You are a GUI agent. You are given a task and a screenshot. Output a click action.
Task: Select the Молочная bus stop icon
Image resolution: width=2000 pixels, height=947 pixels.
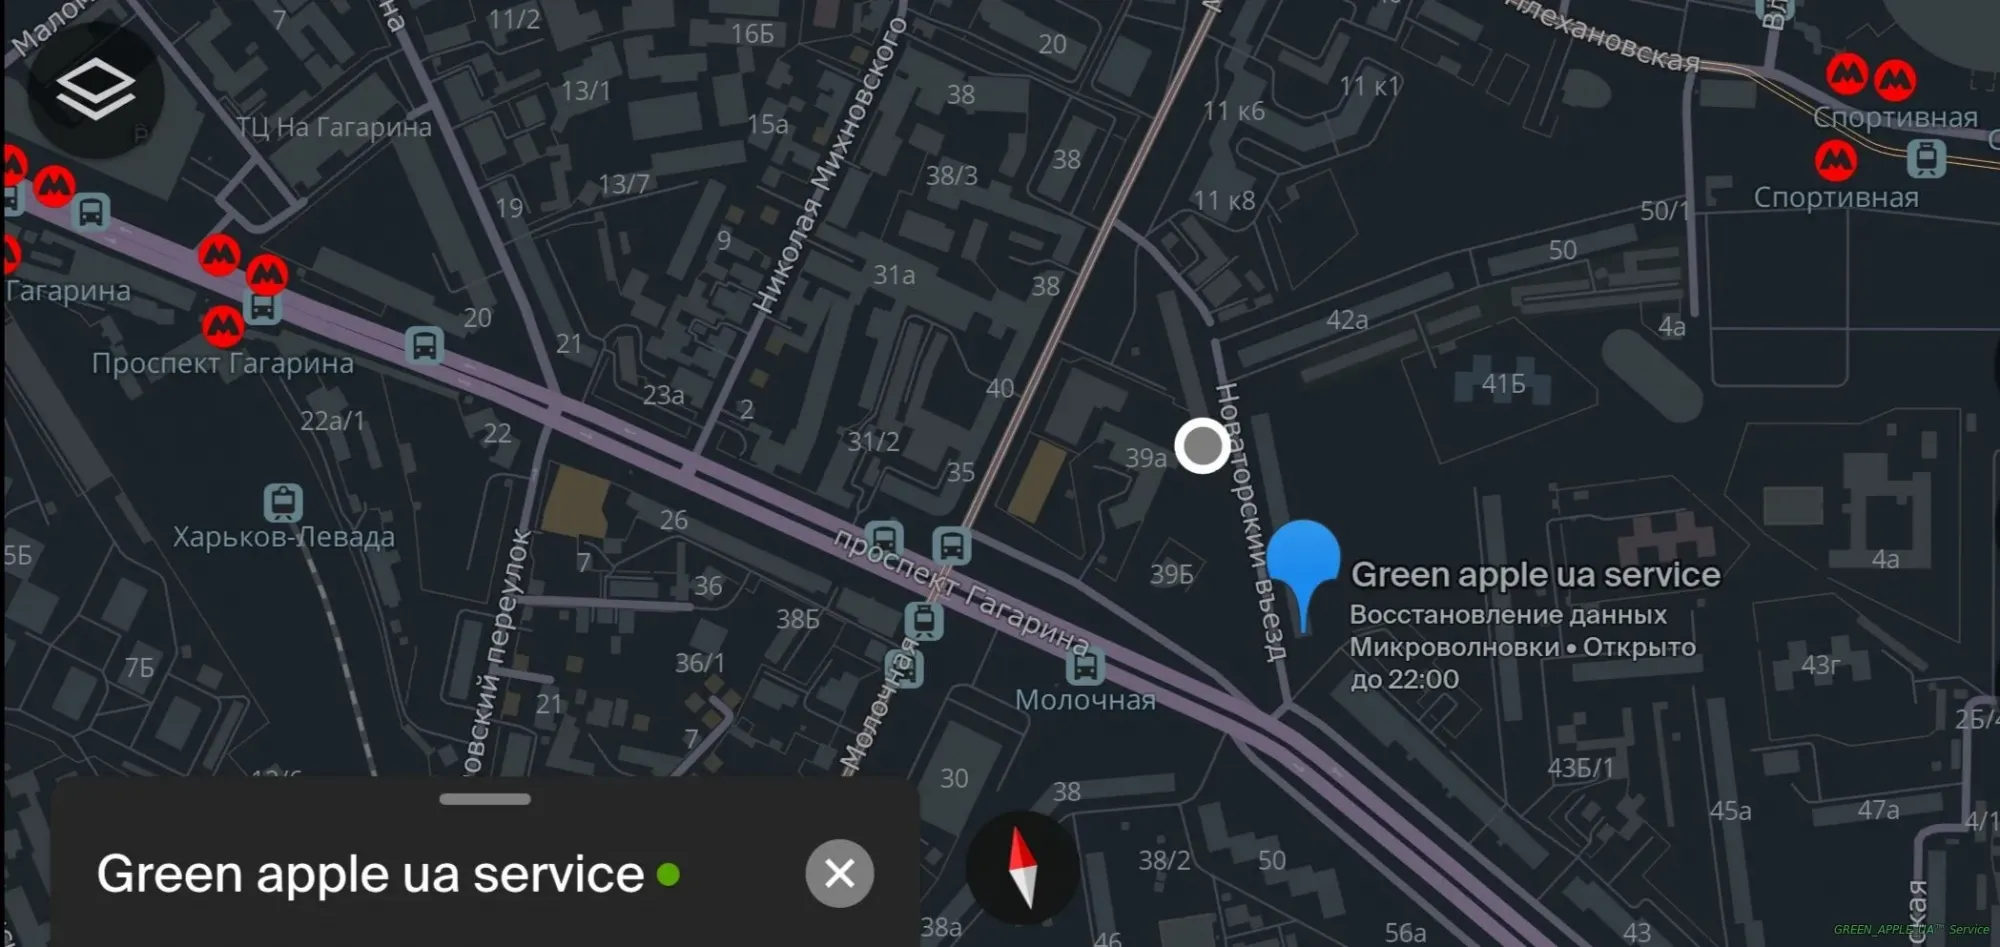(x=1085, y=665)
